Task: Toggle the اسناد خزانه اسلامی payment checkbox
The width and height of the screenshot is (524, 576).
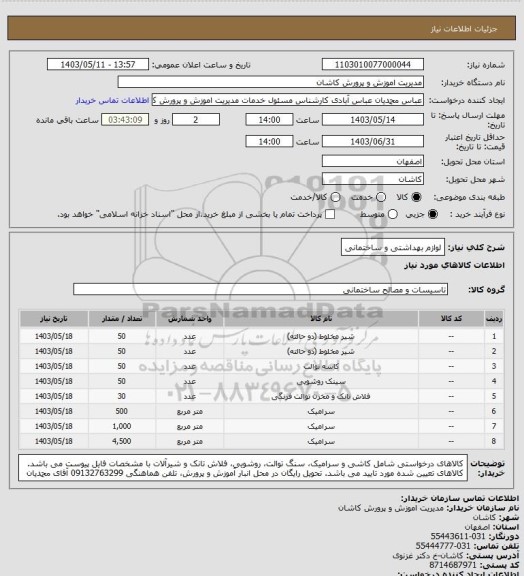Action: (x=330, y=214)
